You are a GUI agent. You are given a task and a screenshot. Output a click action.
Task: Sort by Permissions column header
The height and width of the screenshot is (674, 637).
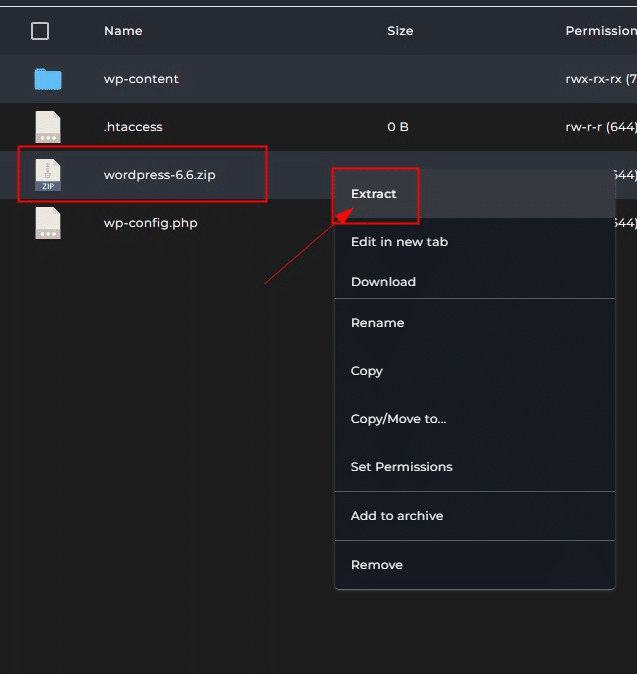pos(601,31)
